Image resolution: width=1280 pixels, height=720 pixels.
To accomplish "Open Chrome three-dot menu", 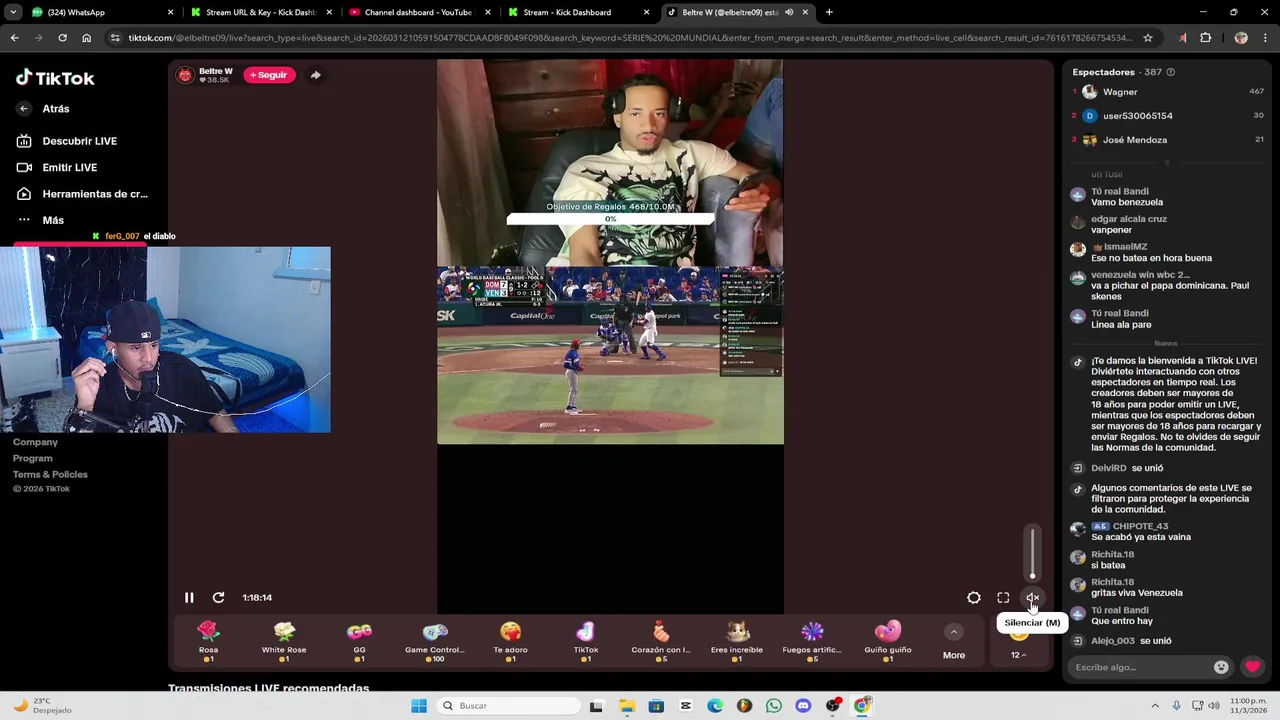I will 1265,38.
